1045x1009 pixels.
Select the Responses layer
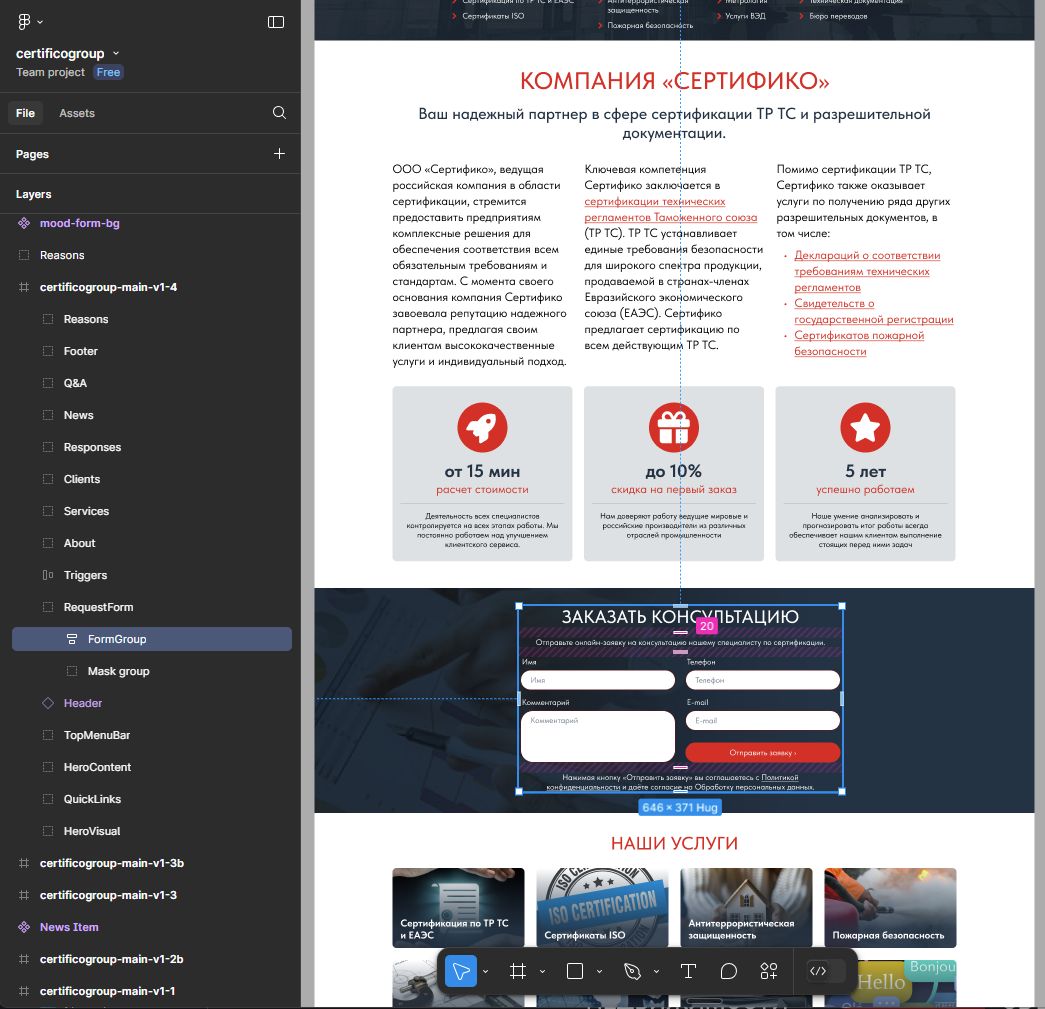tap(92, 447)
